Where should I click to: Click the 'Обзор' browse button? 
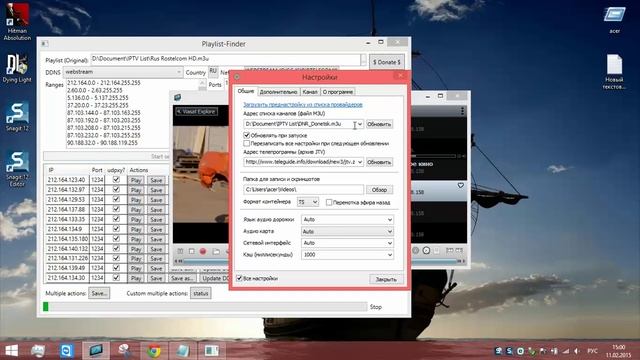click(379, 190)
